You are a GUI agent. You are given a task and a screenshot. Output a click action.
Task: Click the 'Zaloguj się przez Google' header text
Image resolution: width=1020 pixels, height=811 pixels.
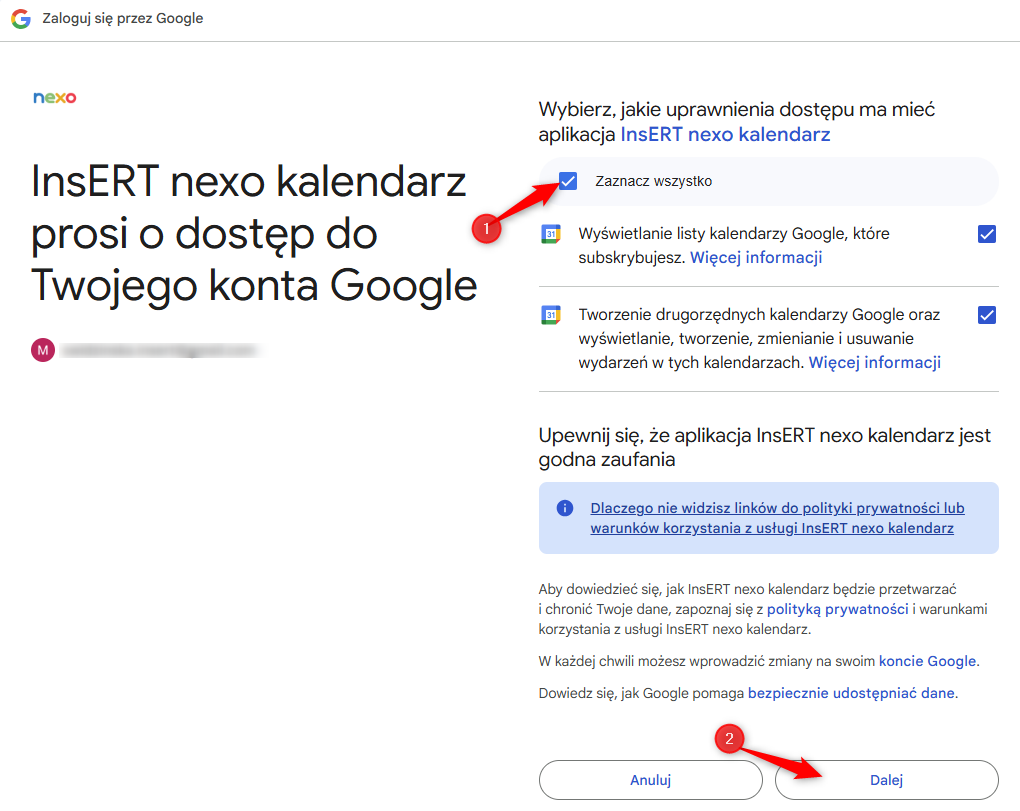tap(123, 19)
